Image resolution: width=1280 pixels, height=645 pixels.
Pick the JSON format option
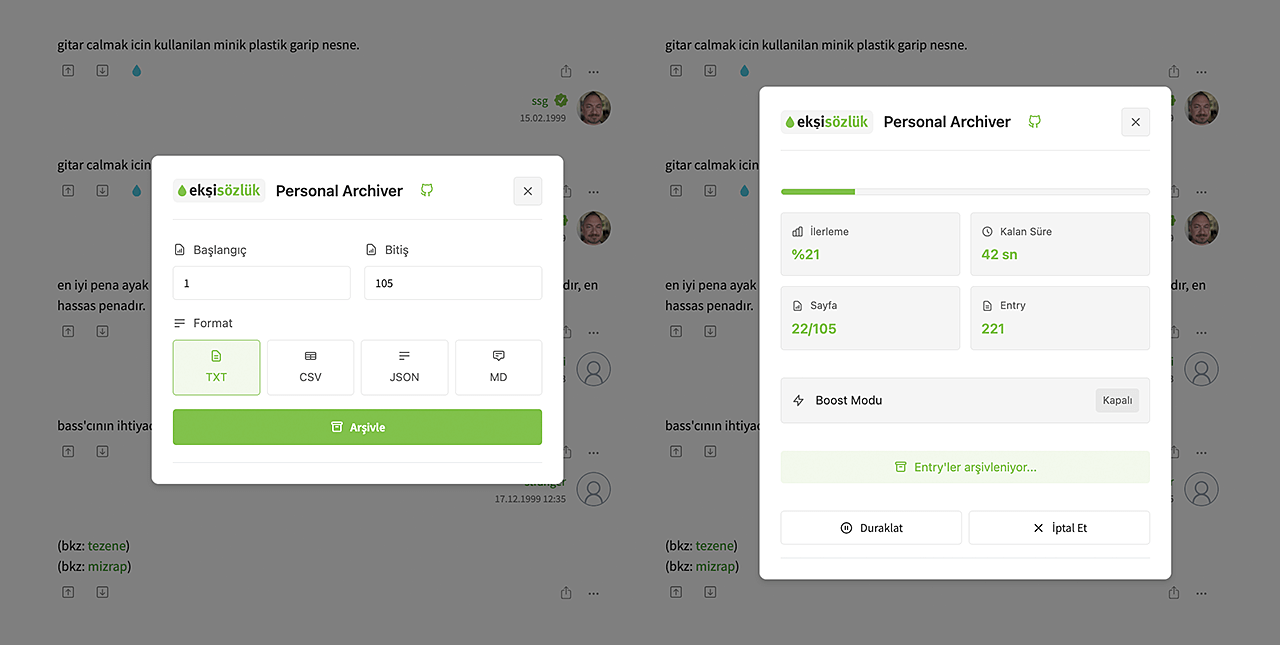point(404,367)
